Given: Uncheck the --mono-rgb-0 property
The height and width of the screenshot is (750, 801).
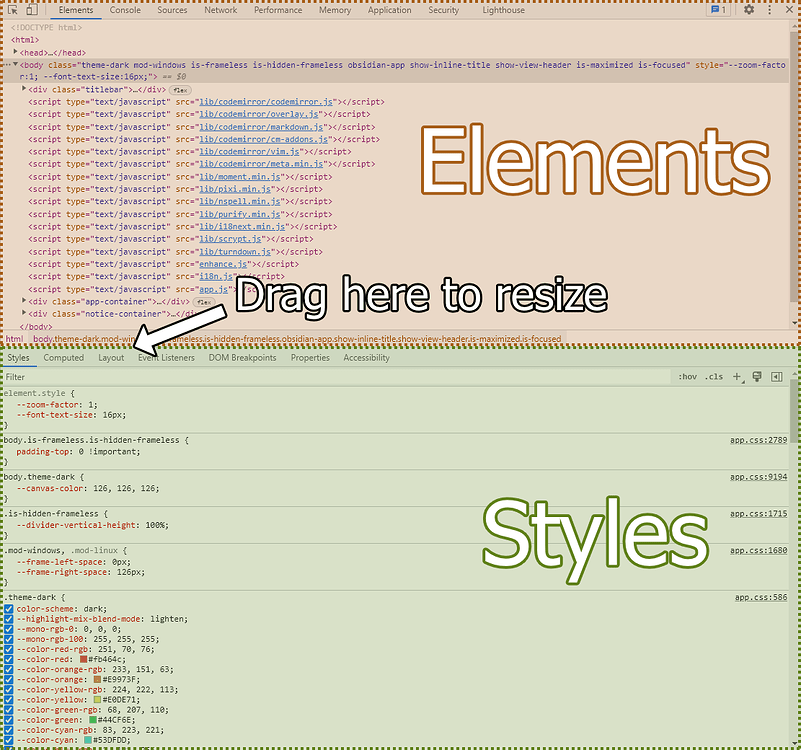Looking at the screenshot, I should tap(10, 628).
